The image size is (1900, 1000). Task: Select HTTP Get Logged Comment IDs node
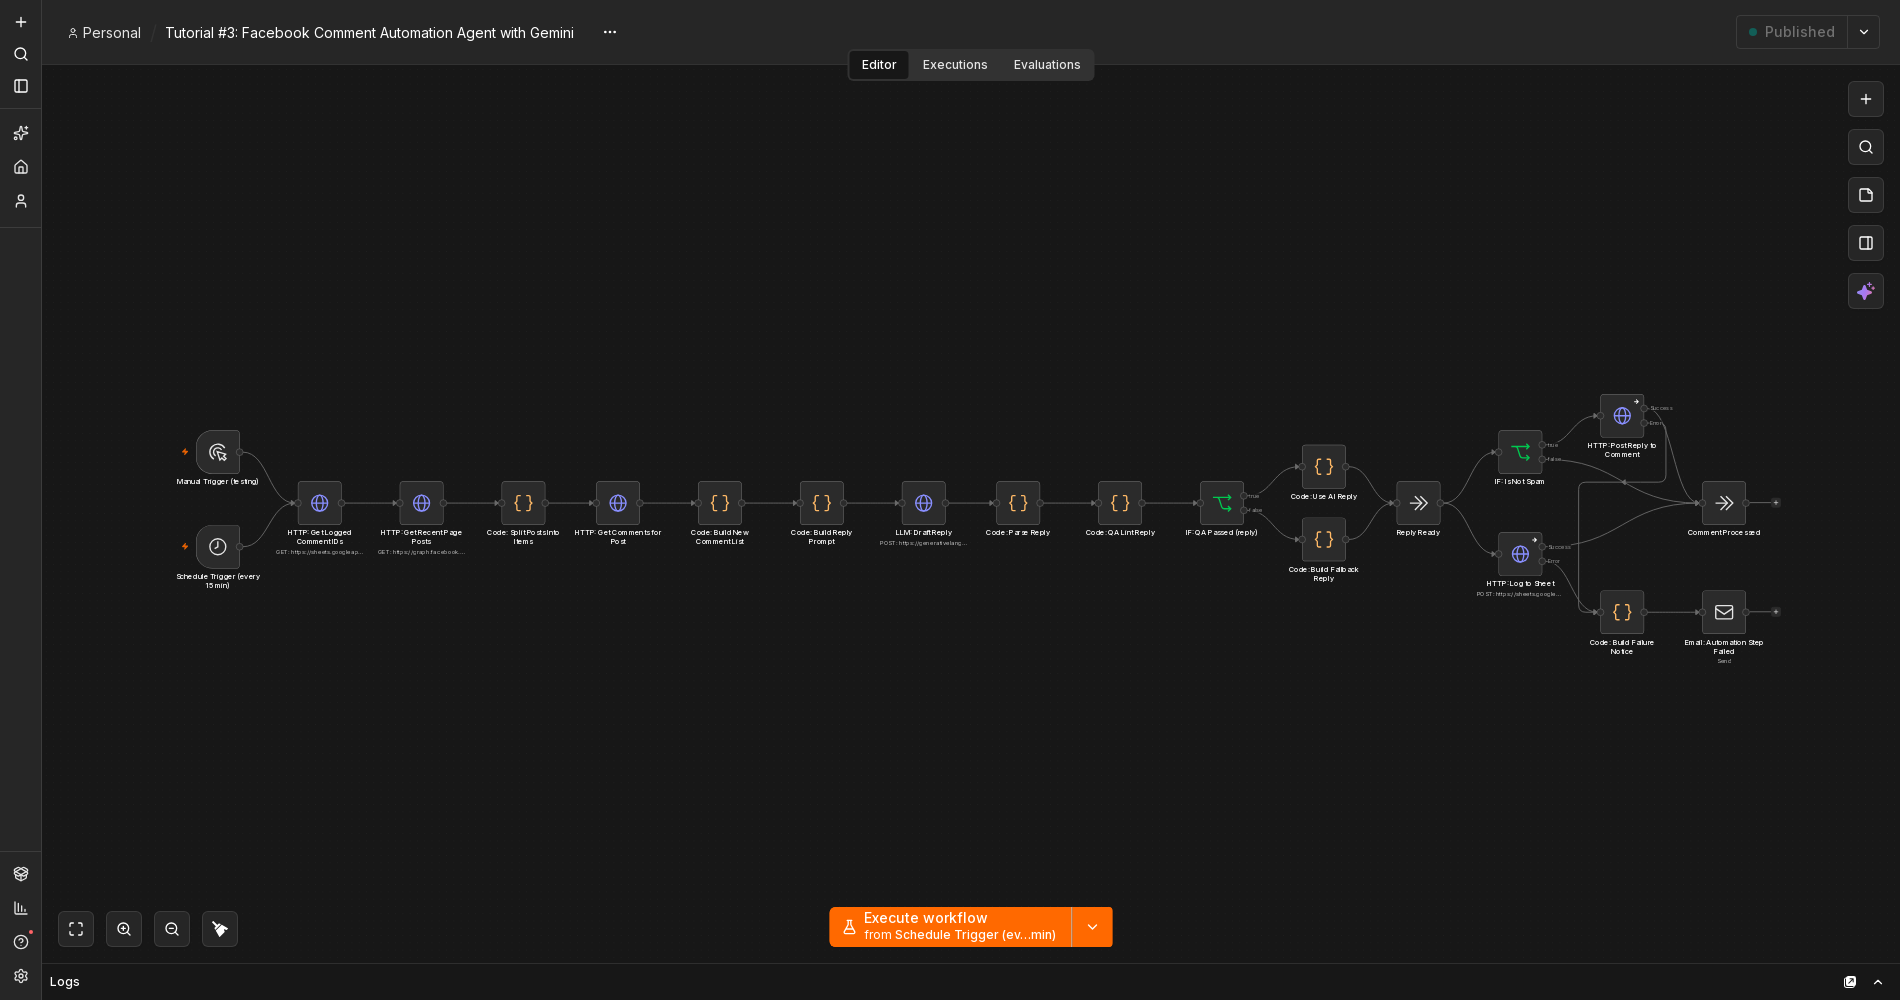(x=320, y=503)
